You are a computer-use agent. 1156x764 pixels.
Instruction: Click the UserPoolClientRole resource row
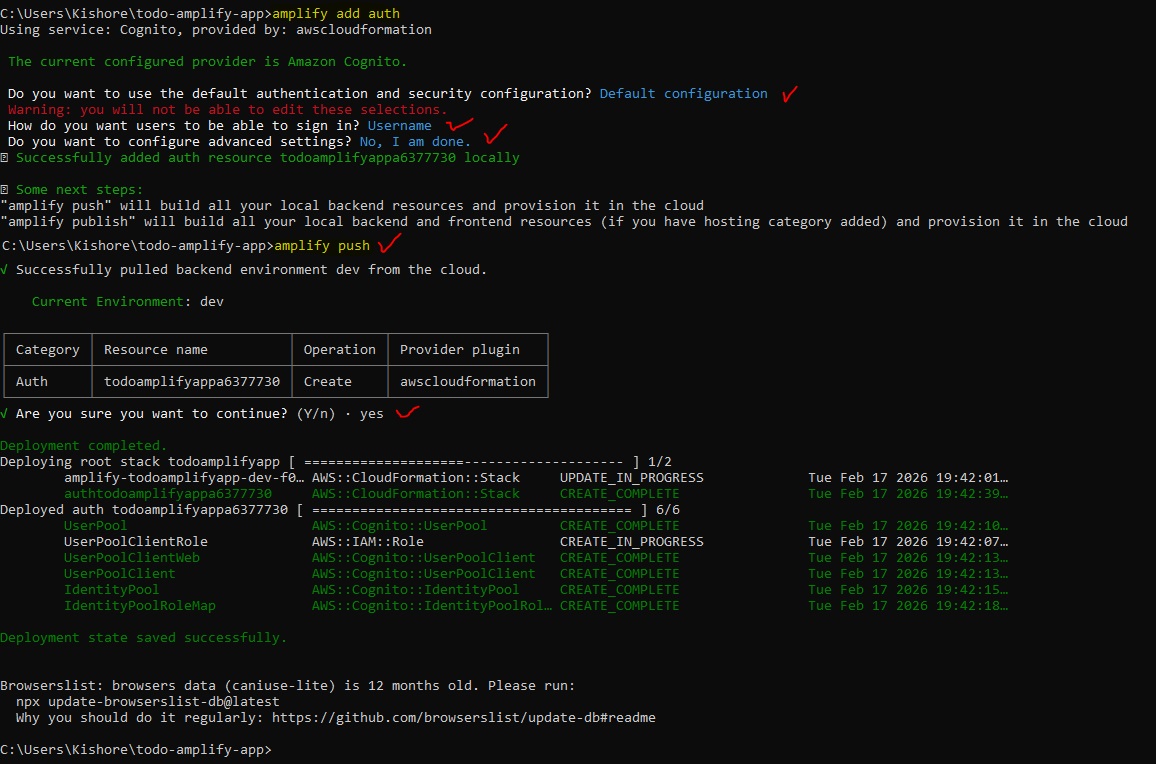point(136,542)
